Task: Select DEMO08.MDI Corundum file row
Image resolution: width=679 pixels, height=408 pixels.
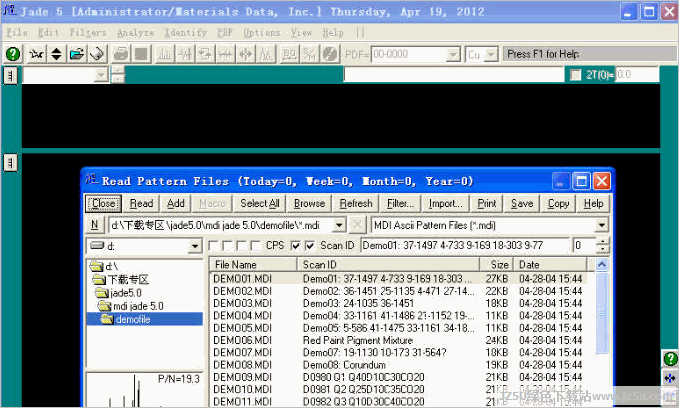Action: click(x=398, y=365)
